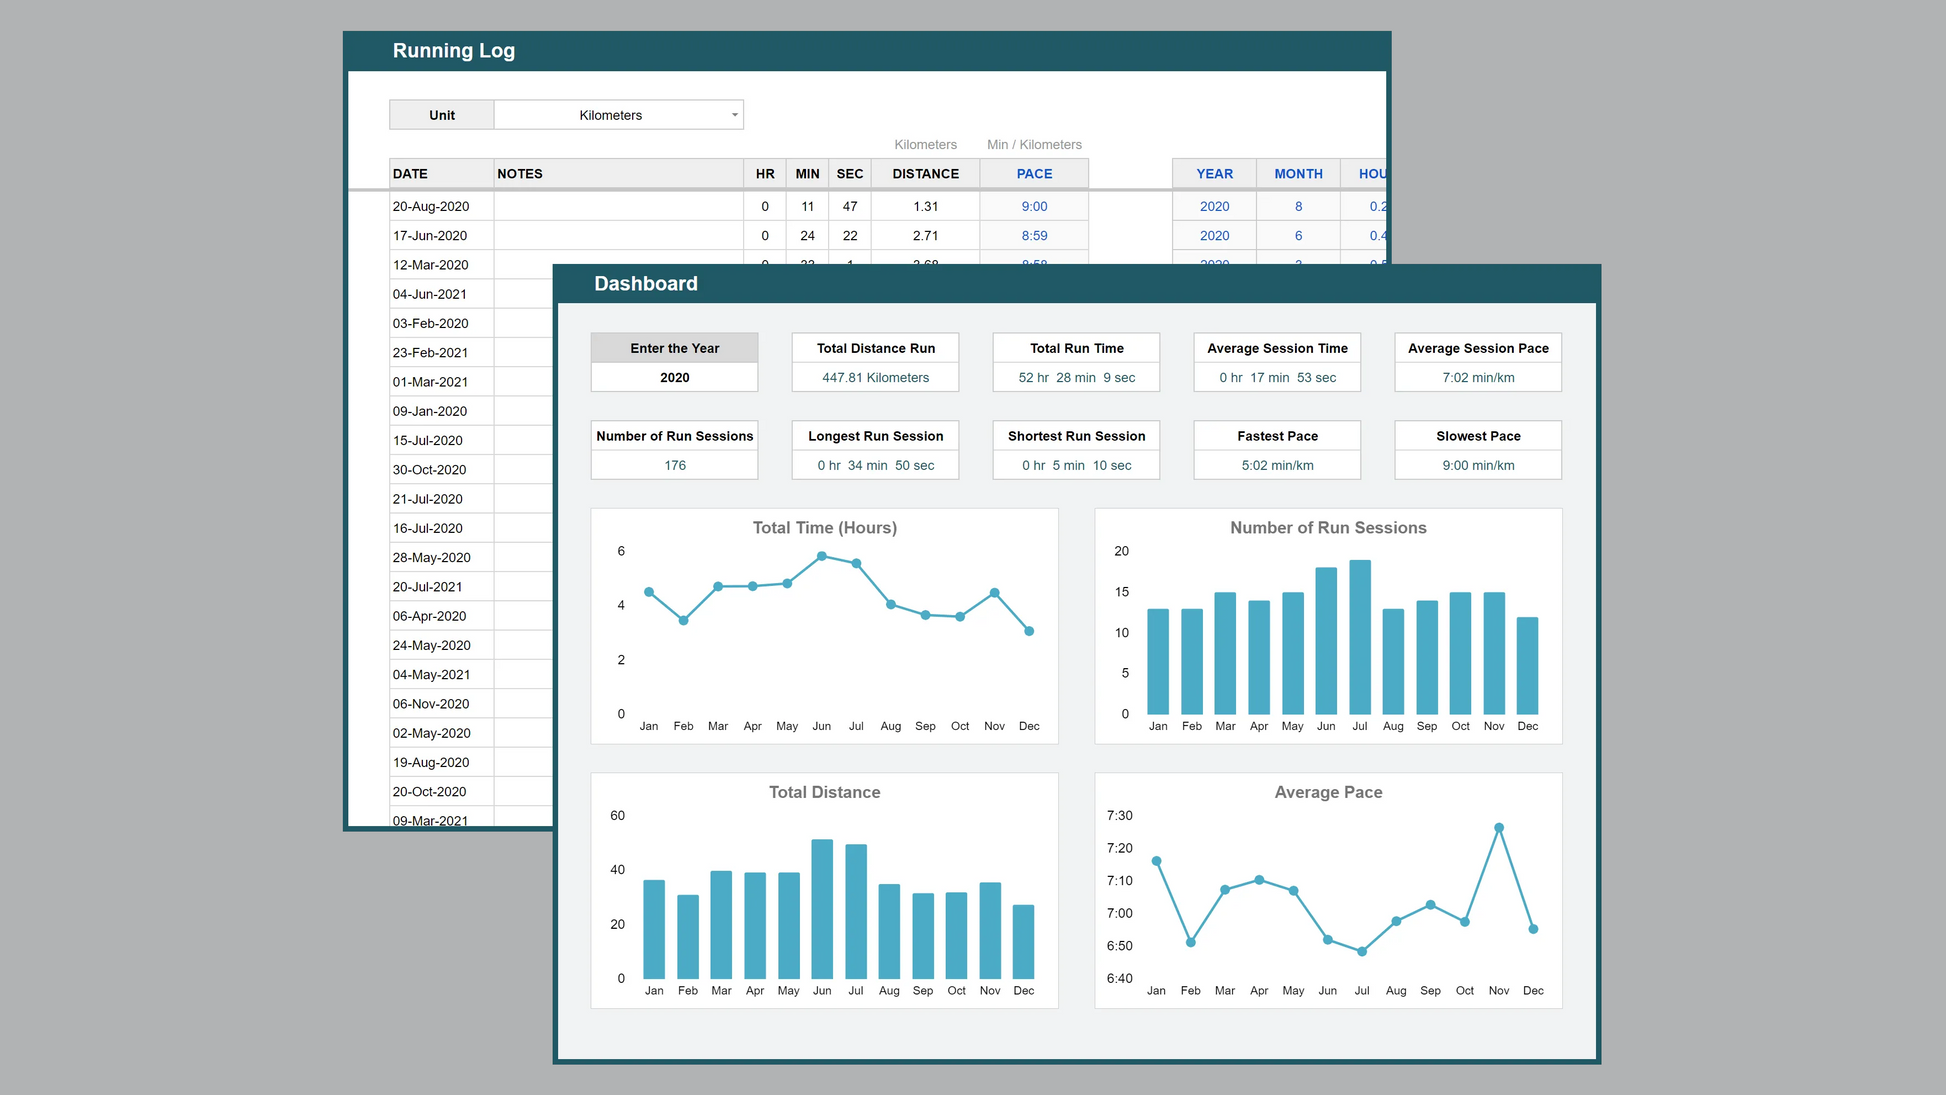Click the YEAR column header
The image size is (1946, 1095).
[x=1214, y=173]
